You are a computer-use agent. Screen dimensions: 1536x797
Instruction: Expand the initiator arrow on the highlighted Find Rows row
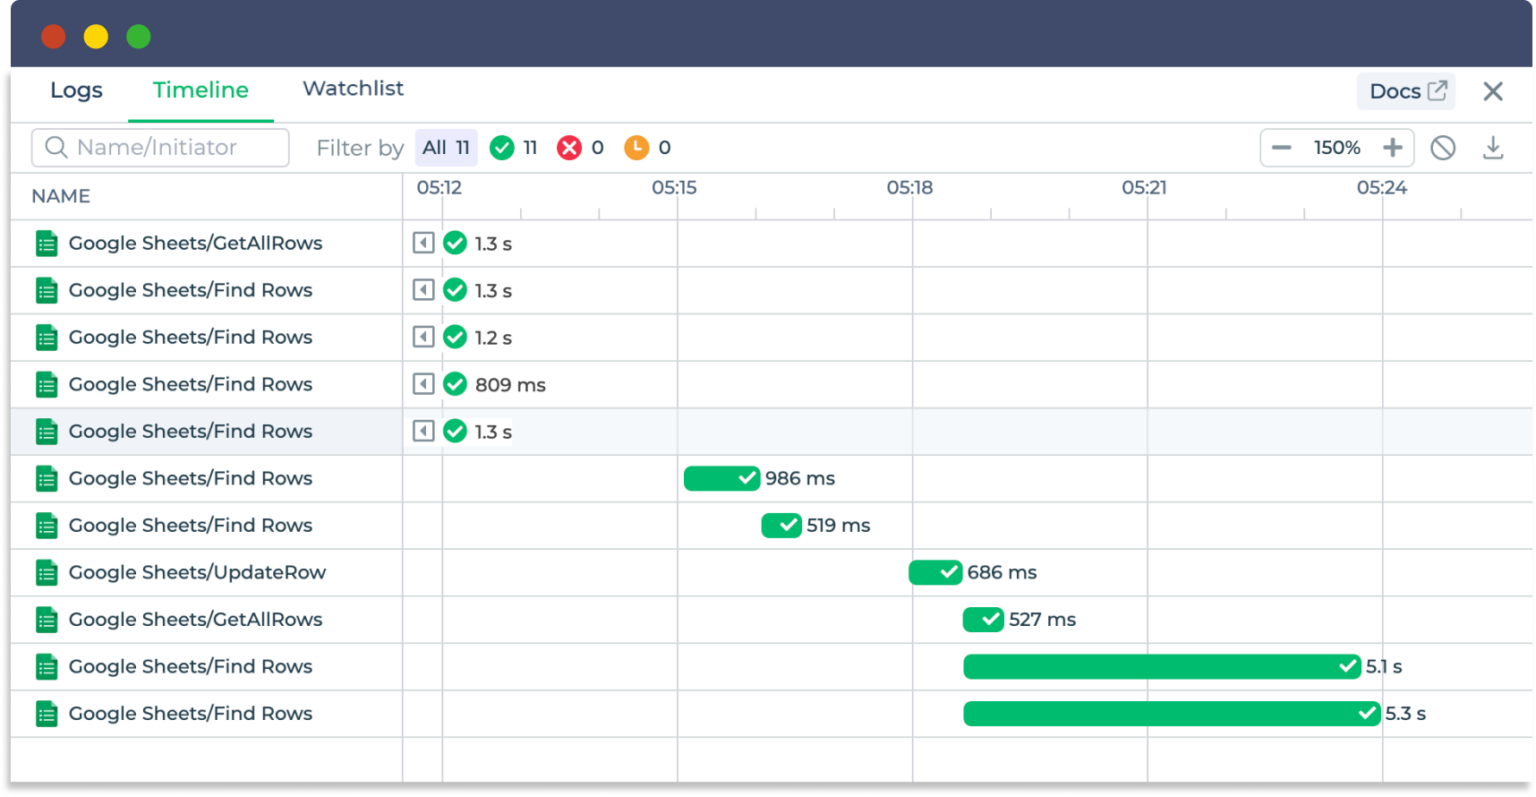click(423, 431)
